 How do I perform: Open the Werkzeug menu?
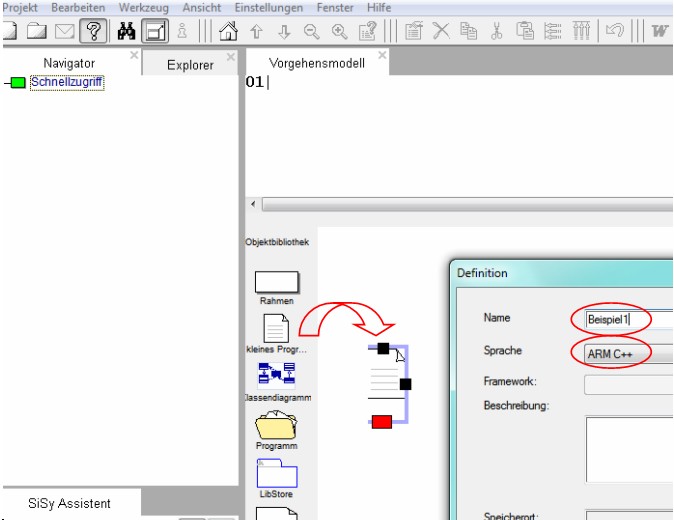[x=143, y=7]
